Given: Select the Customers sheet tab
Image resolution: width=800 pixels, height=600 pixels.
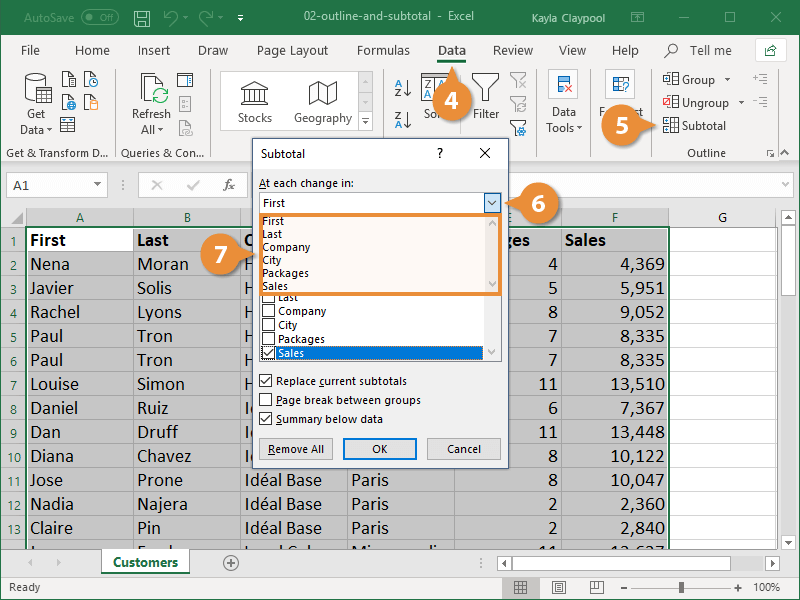Looking at the screenshot, I should click(144, 562).
